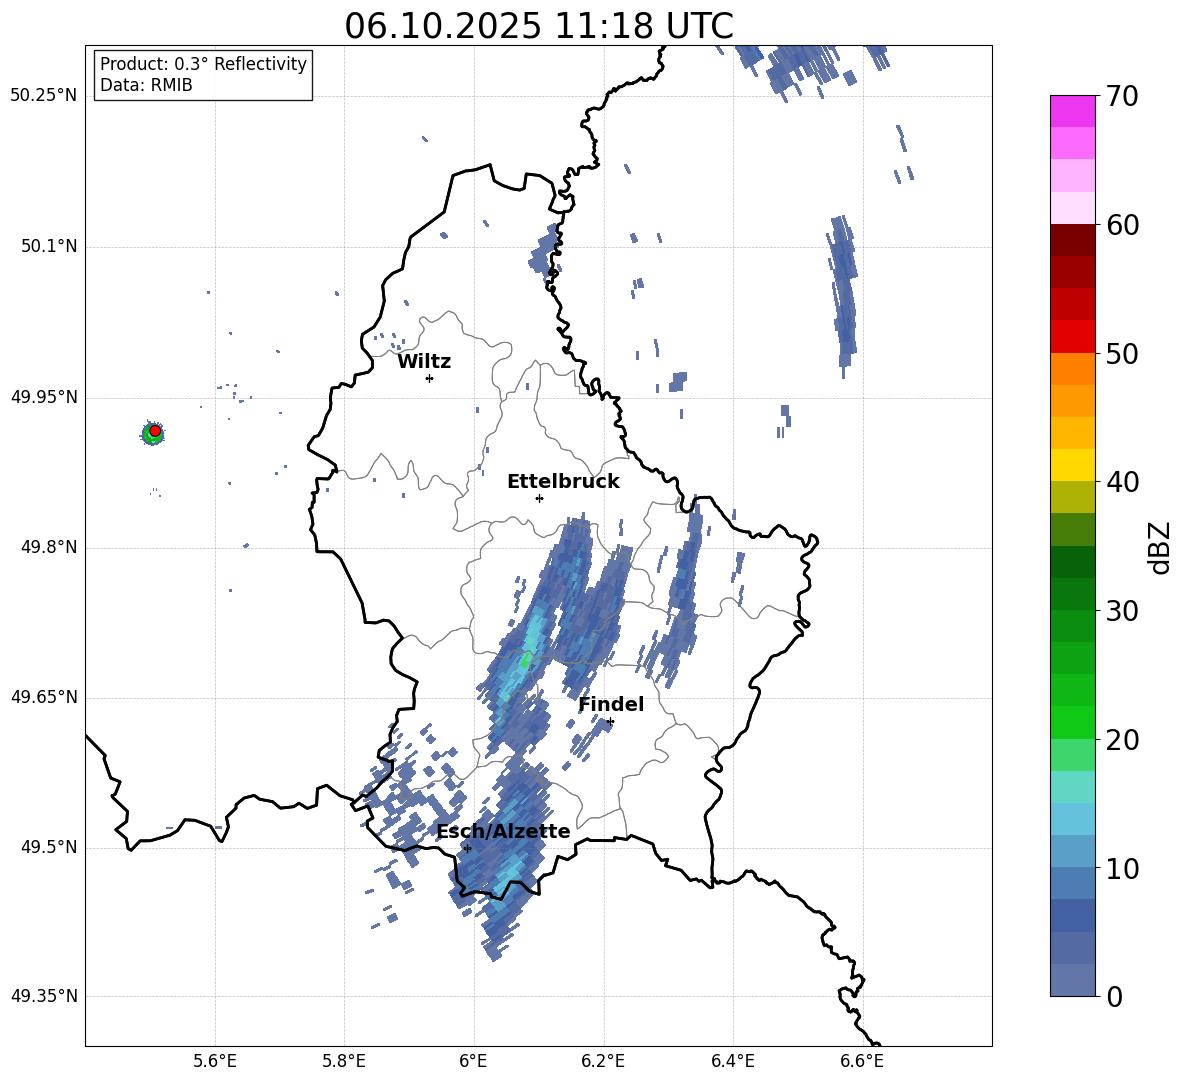Screen dimensions: 1184x1081
Task: Select the Esch/Alzette city label
Action: (x=503, y=831)
